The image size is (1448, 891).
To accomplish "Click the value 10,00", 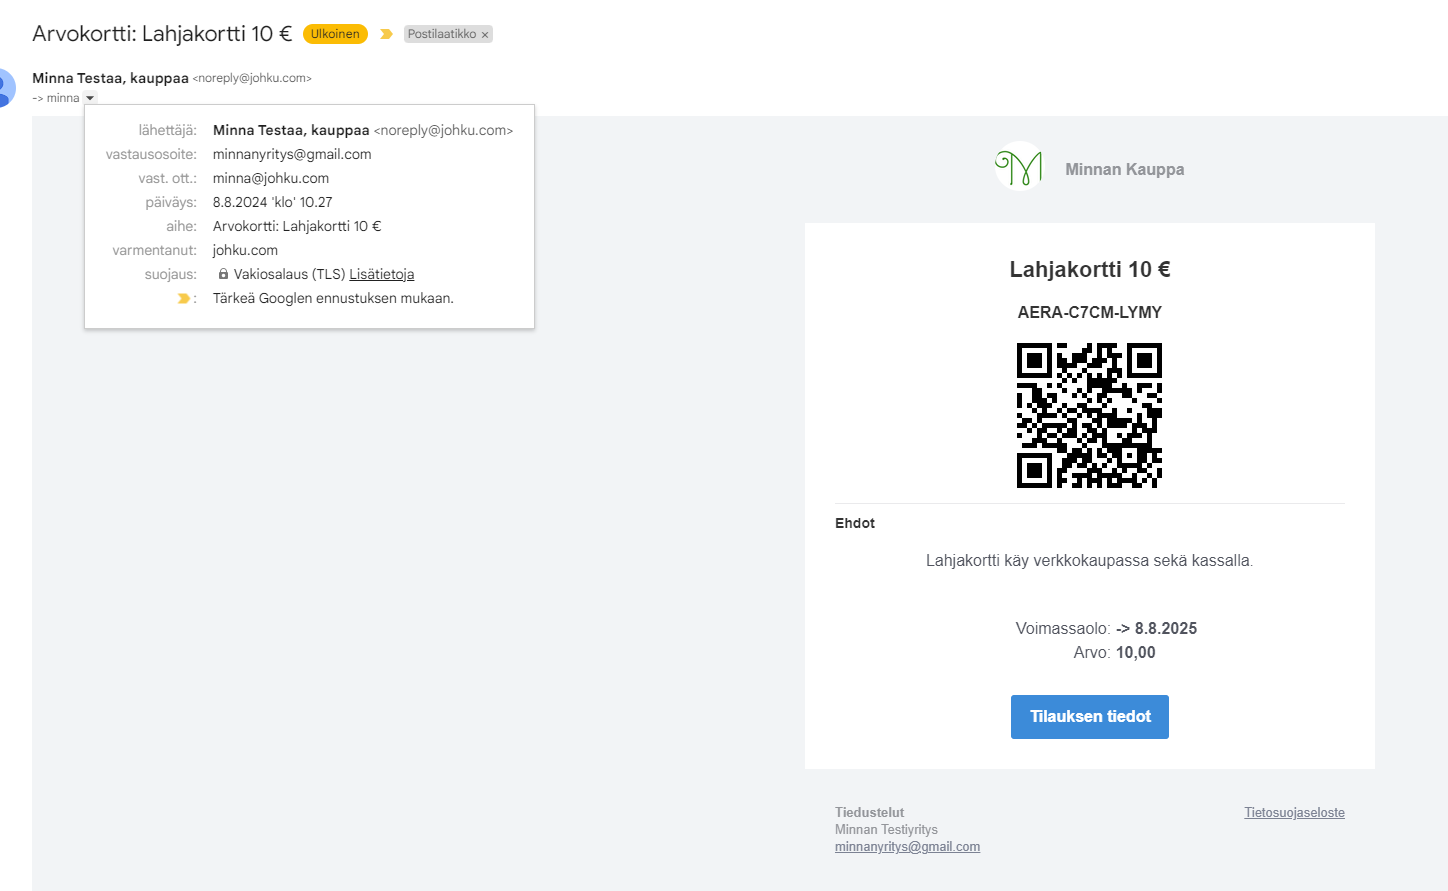I will coord(1136,652).
